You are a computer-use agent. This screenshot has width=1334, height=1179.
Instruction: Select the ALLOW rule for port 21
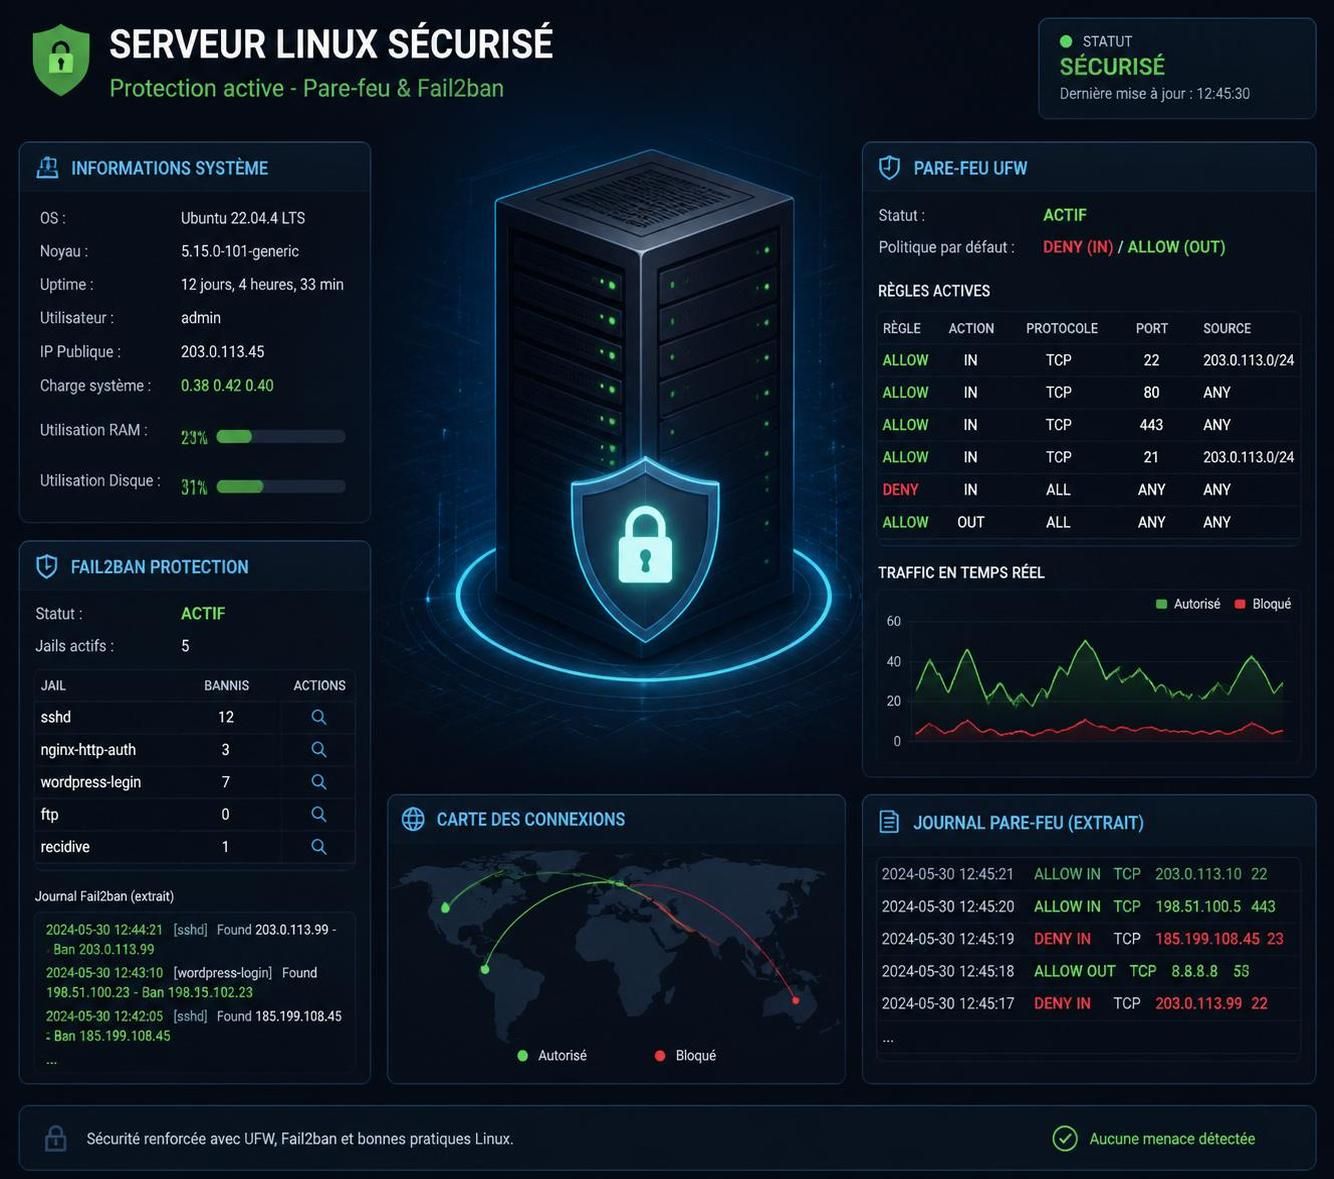pyautogui.click(x=1089, y=457)
